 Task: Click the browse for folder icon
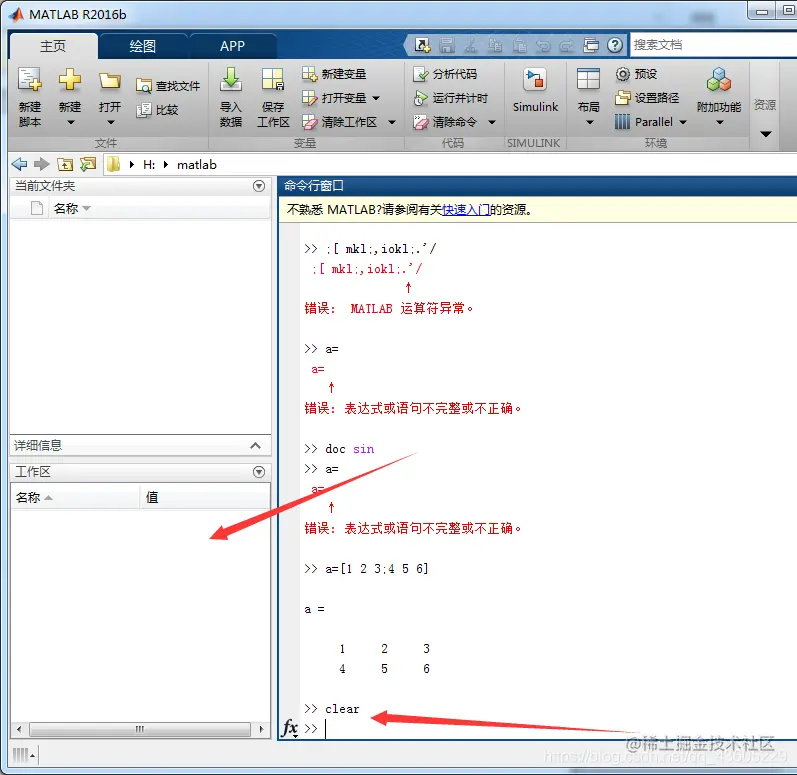coord(88,164)
